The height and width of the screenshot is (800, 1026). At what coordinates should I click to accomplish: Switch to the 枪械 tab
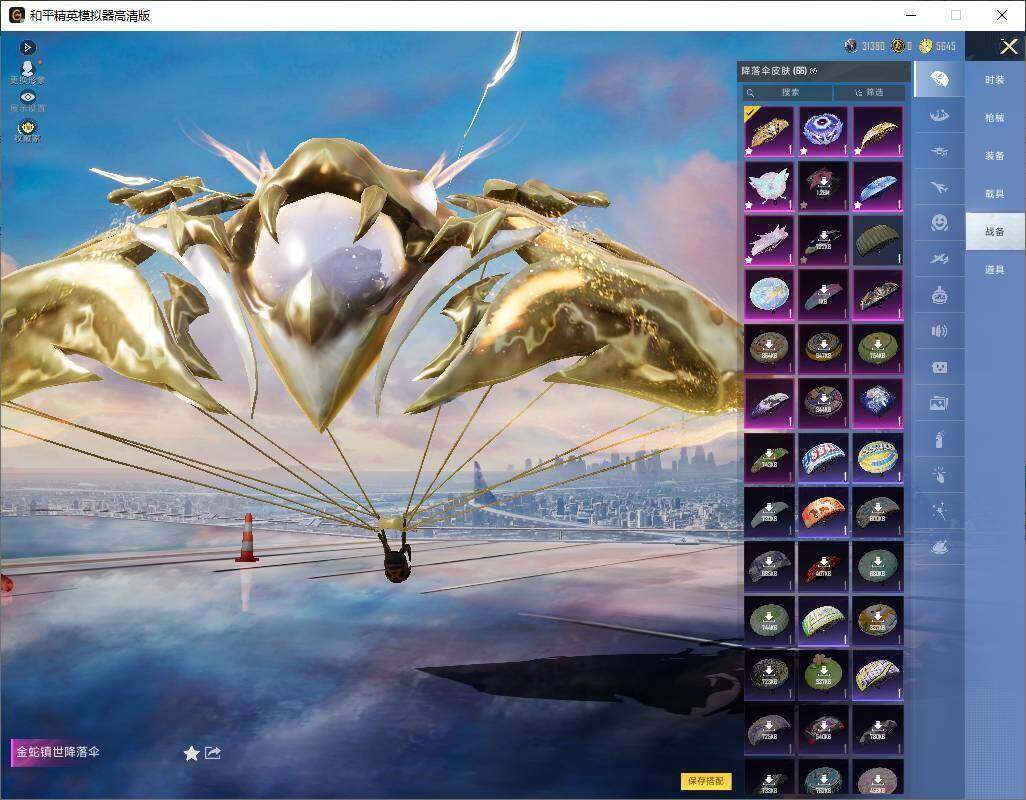[995, 118]
